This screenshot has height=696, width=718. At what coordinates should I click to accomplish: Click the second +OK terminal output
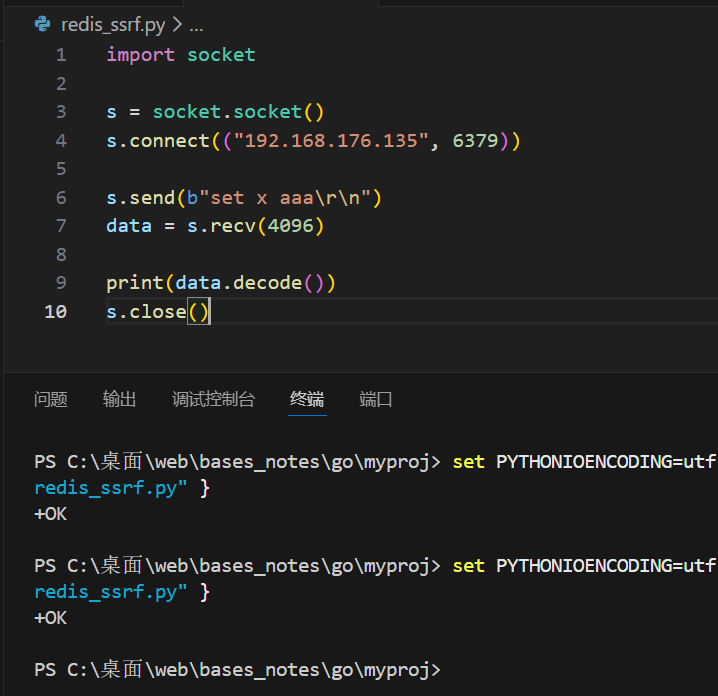point(51,618)
